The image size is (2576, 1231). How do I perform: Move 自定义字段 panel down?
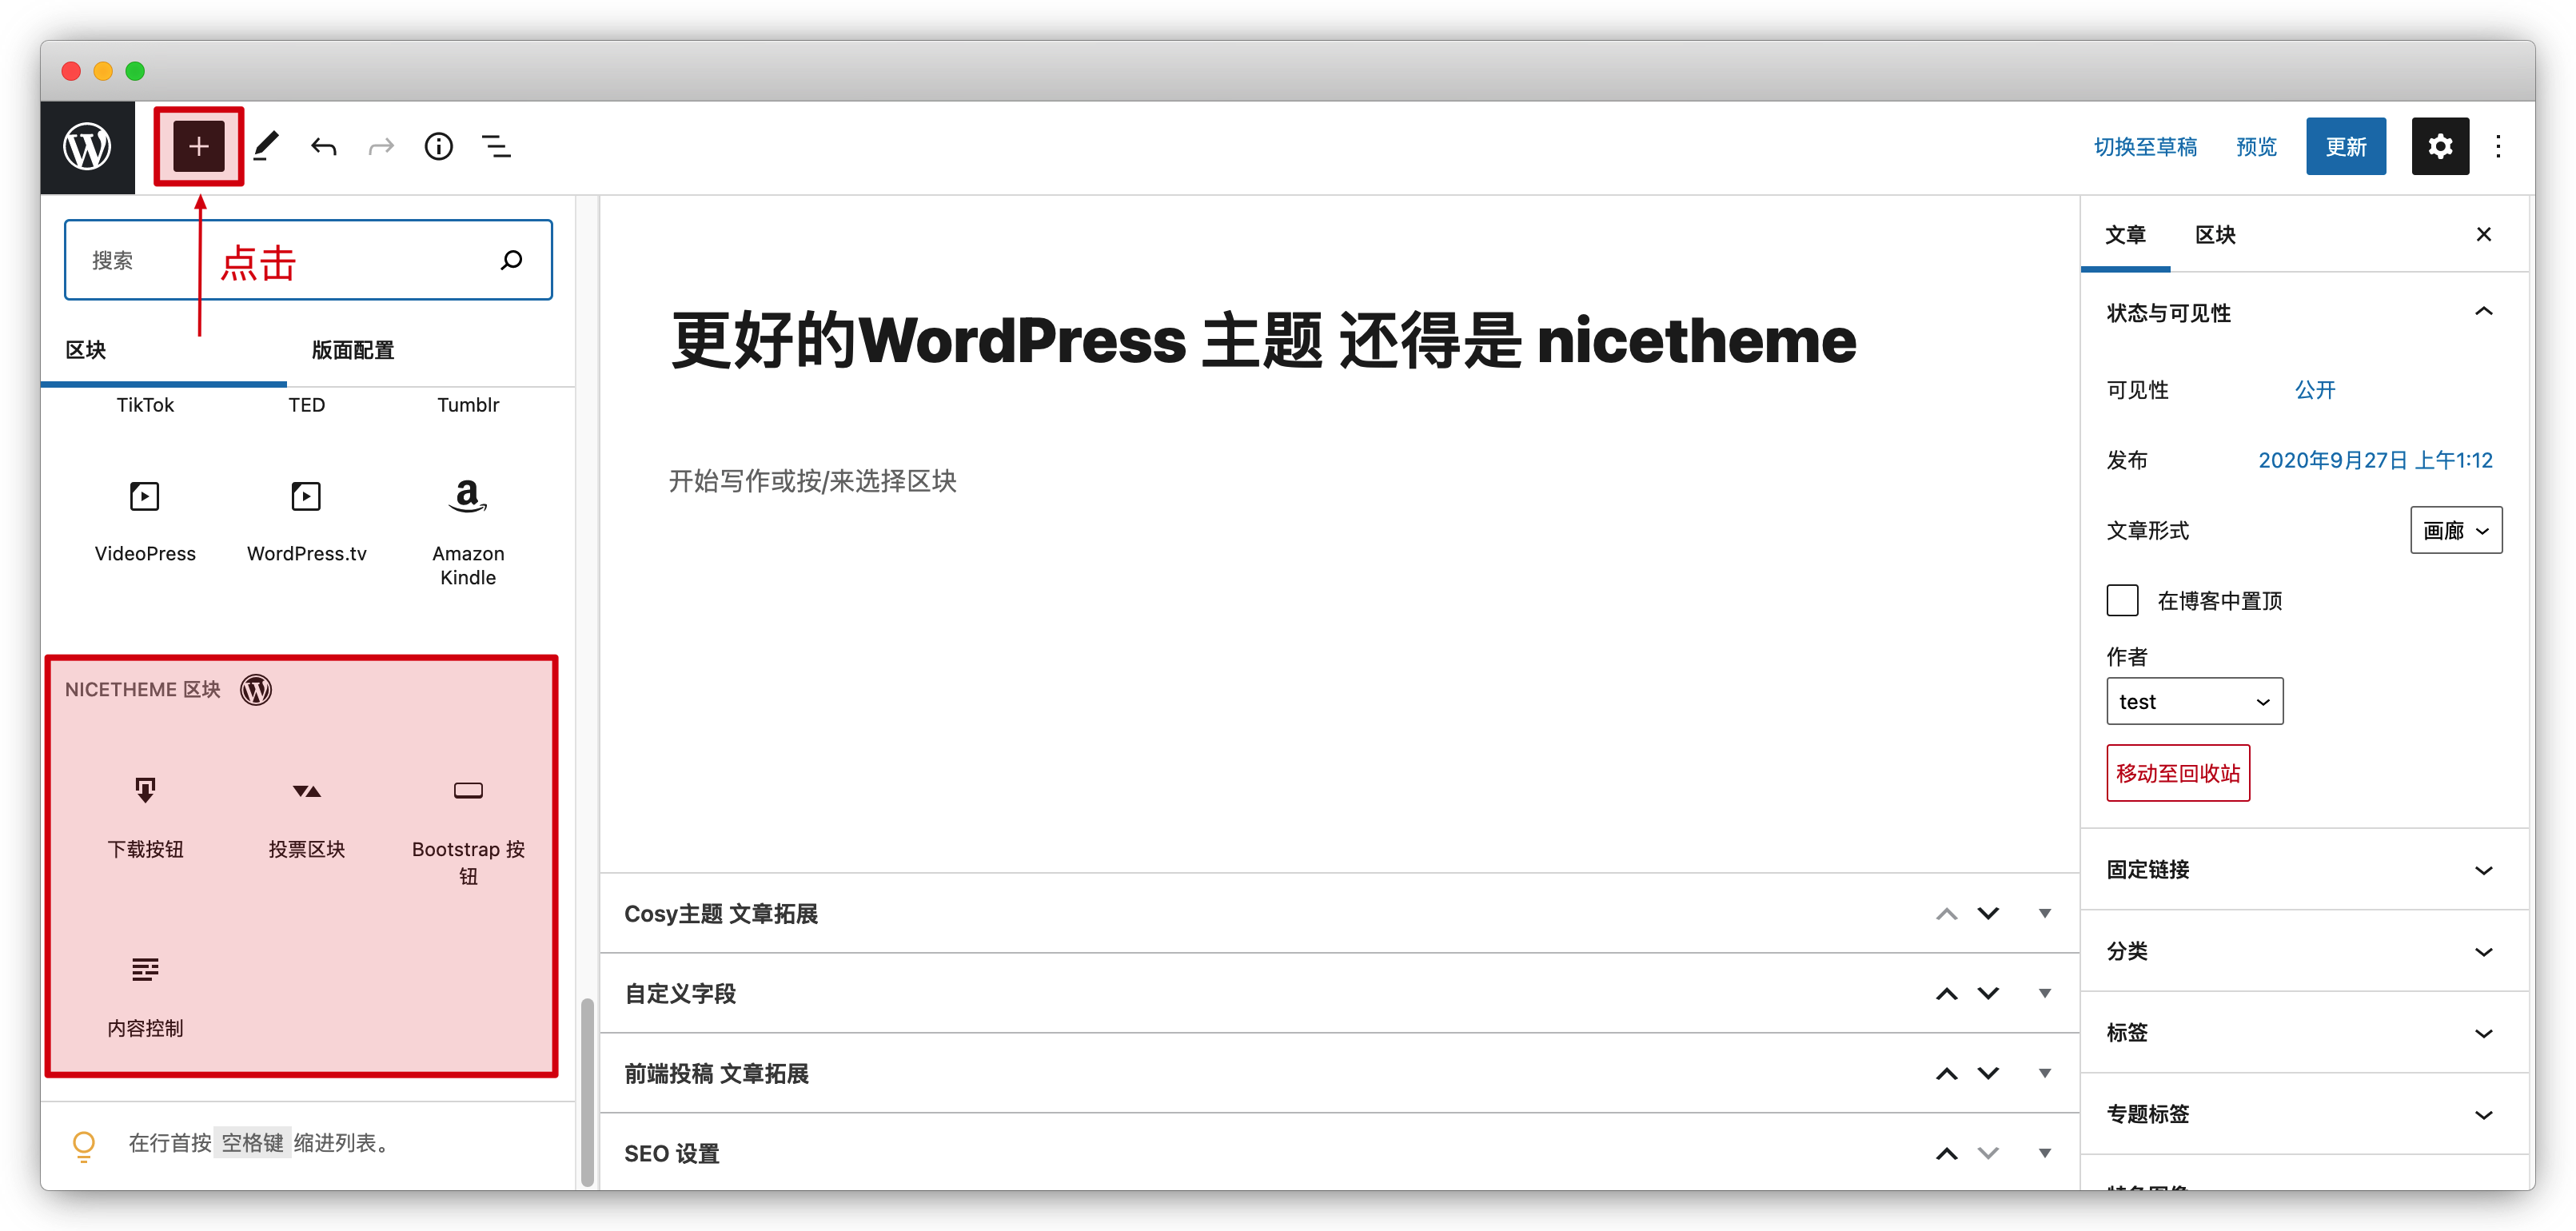click(1988, 993)
